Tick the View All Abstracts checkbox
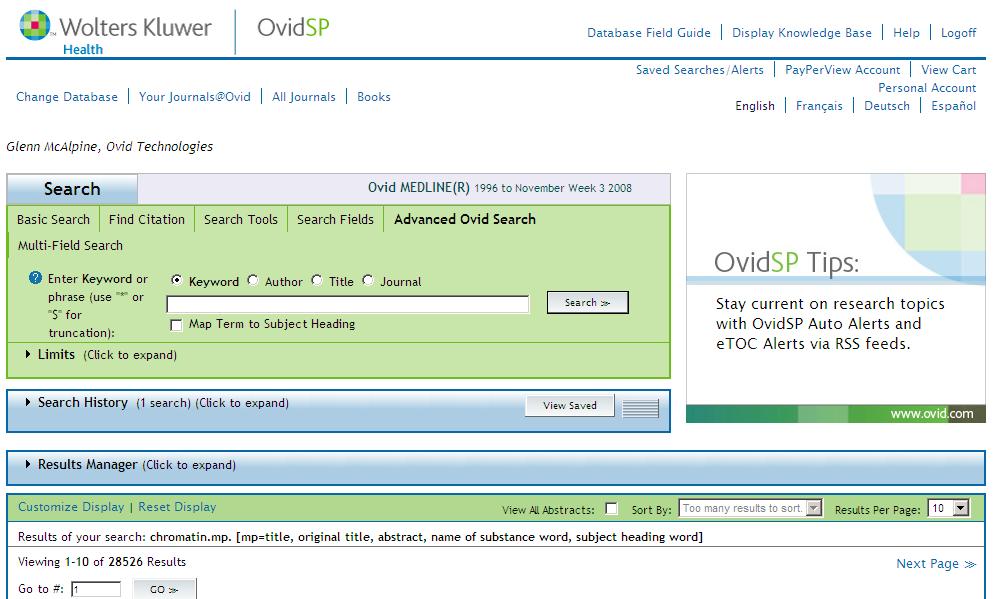The height and width of the screenshot is (599, 993). pos(611,508)
